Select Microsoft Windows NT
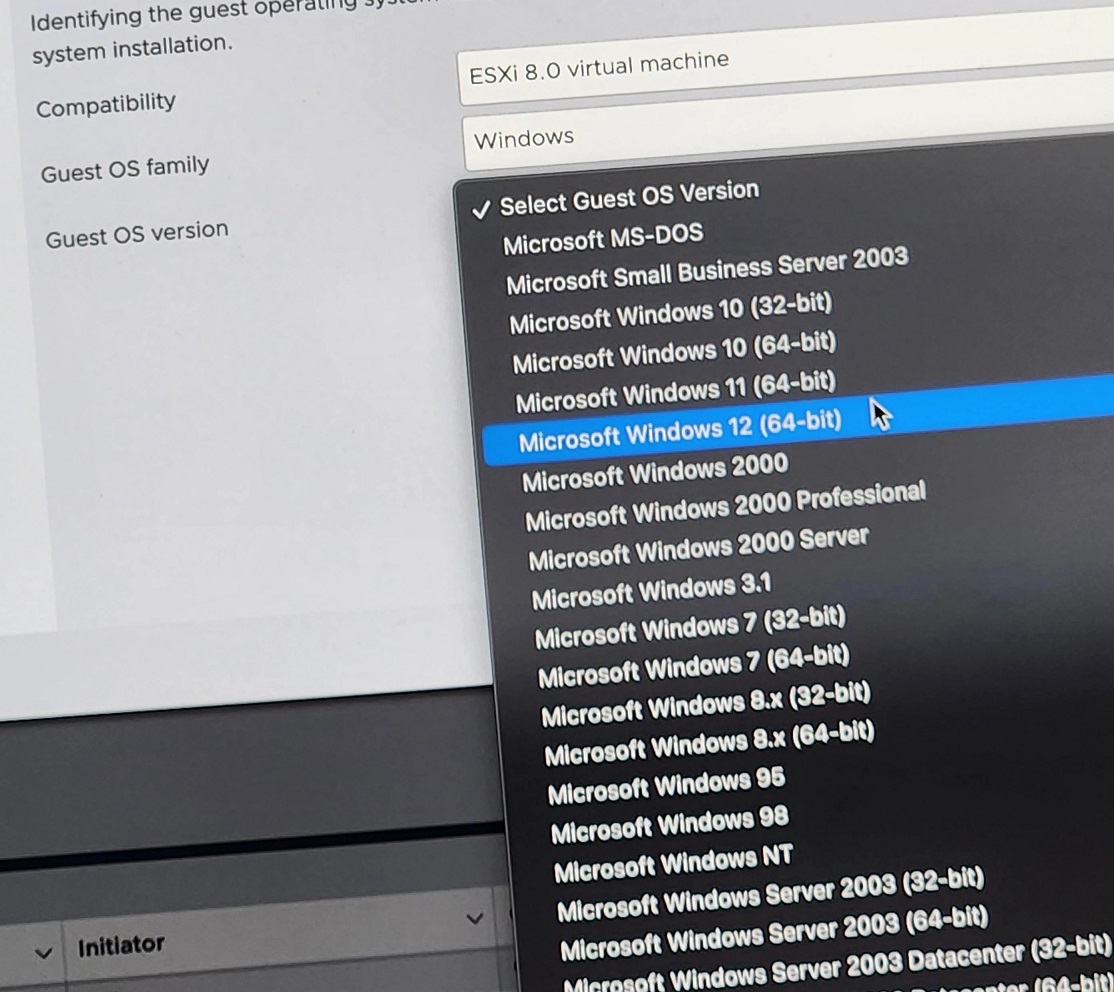Viewport: 1114px width, 992px height. click(x=673, y=863)
